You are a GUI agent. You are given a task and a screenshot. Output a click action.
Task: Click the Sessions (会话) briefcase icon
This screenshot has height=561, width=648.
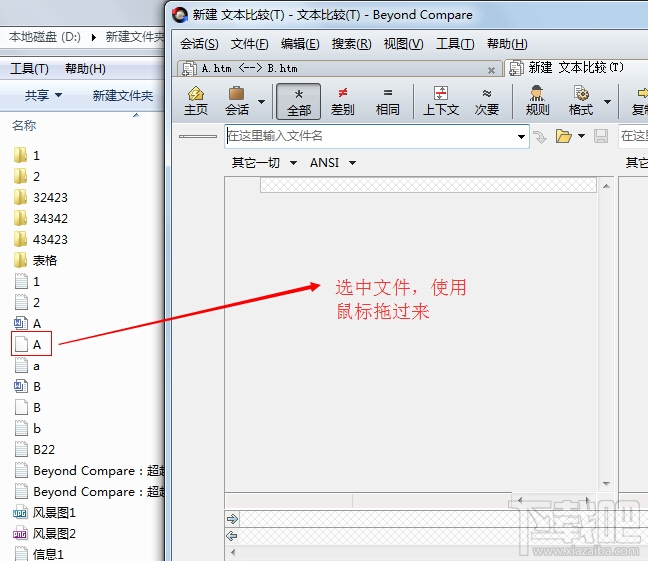237,101
